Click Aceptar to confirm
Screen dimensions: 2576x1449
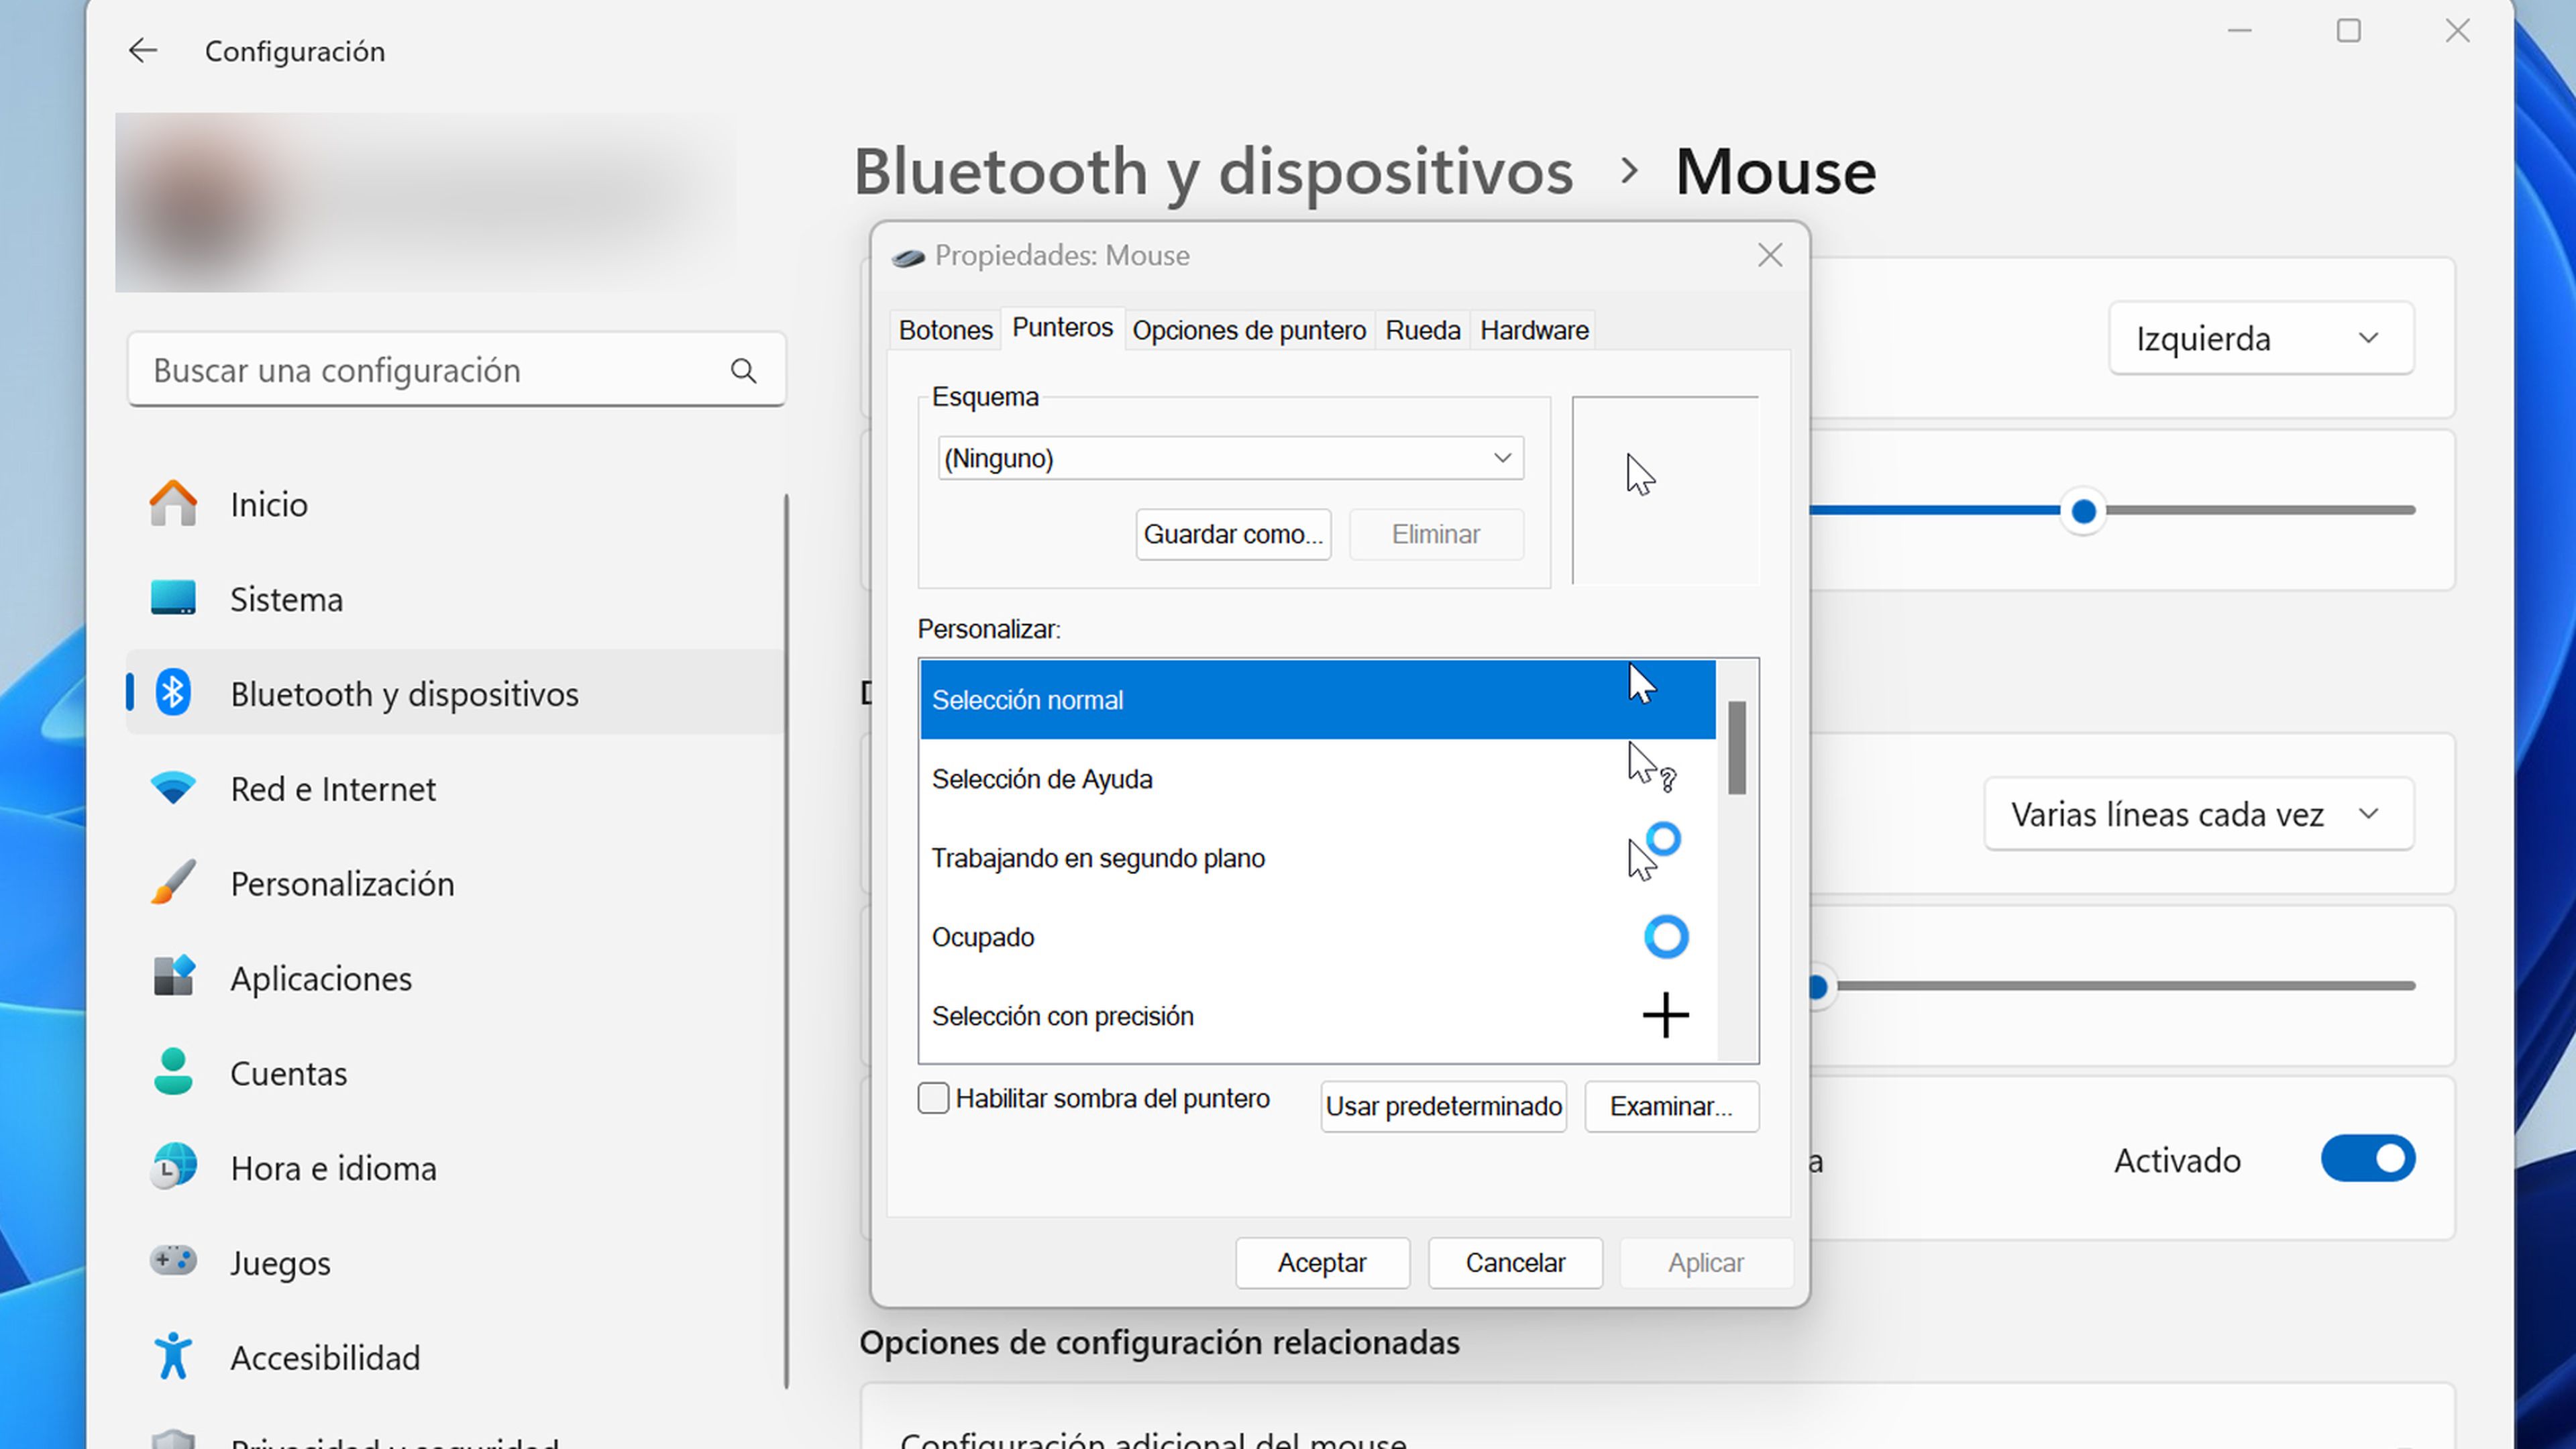click(1322, 1262)
